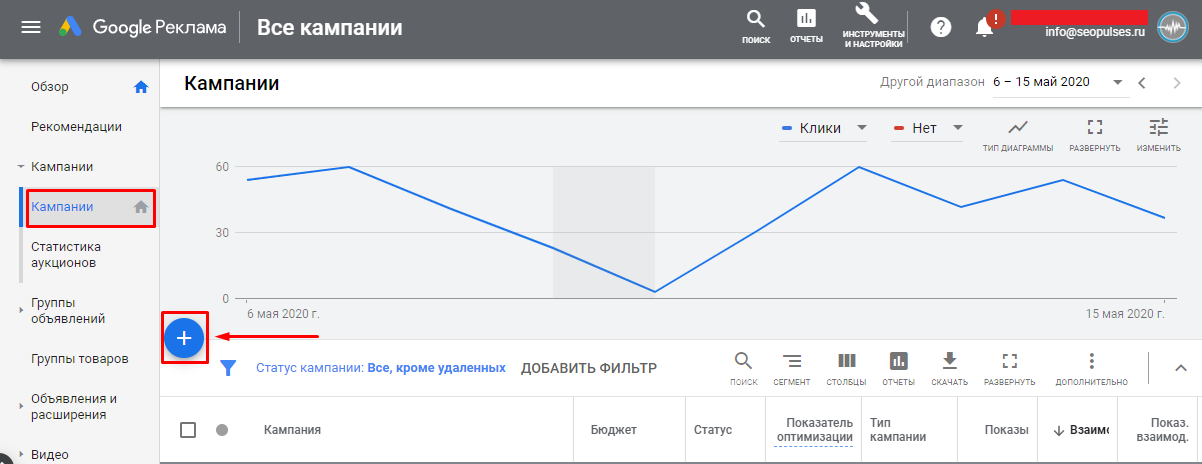1202x464 pixels.
Task: Open the Сегмент table option
Action: pos(792,368)
